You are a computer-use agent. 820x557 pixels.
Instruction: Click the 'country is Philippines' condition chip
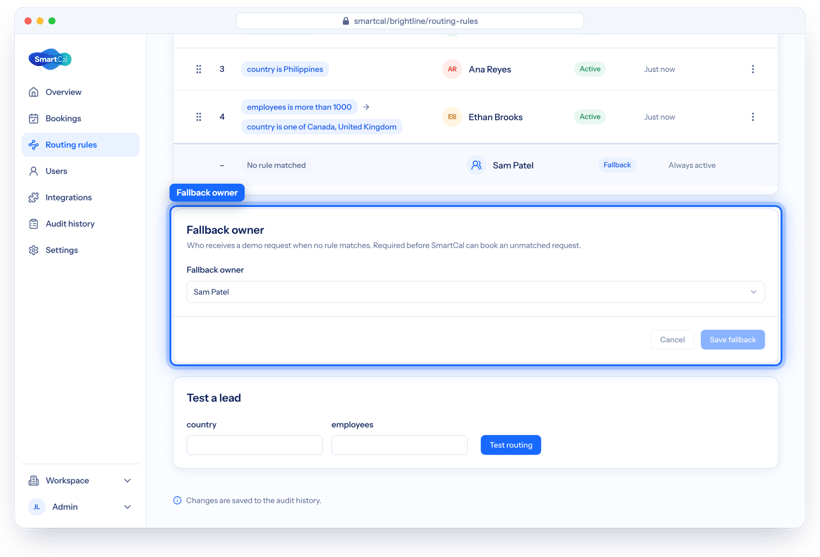[x=285, y=69]
